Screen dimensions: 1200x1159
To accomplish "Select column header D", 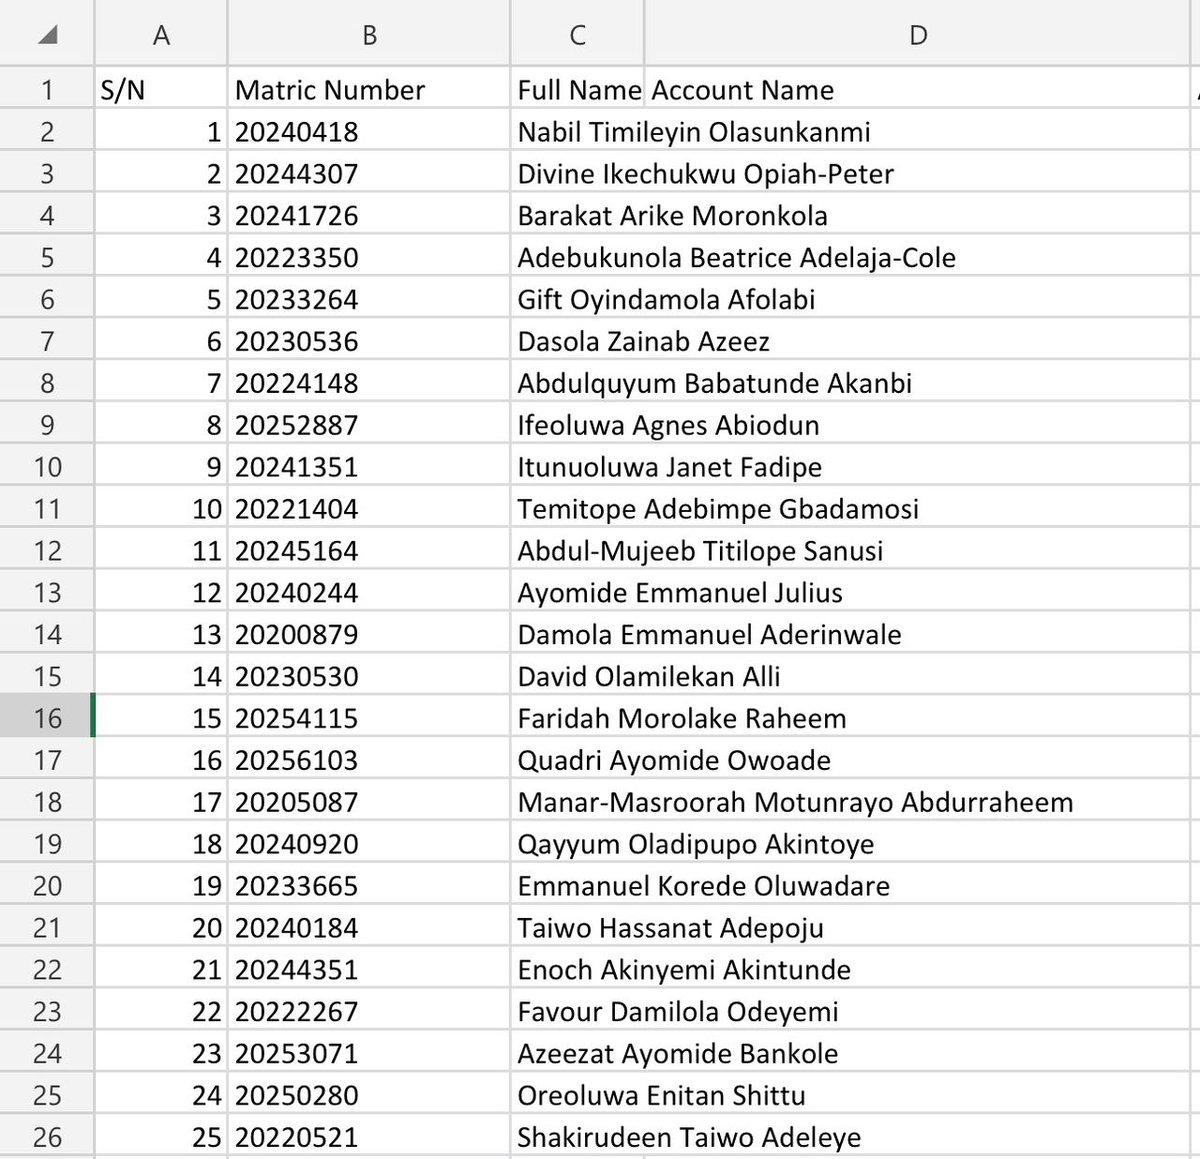I will 917,33.
